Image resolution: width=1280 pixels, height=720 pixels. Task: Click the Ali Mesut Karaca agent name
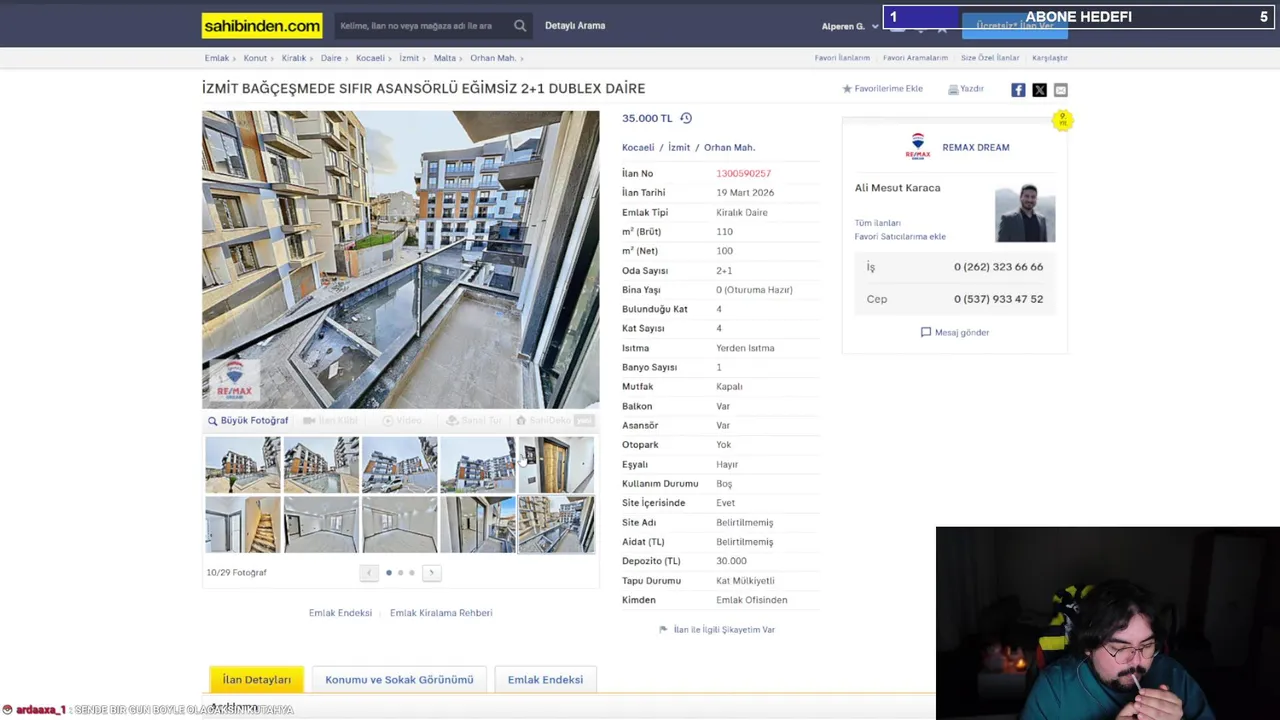click(x=897, y=188)
